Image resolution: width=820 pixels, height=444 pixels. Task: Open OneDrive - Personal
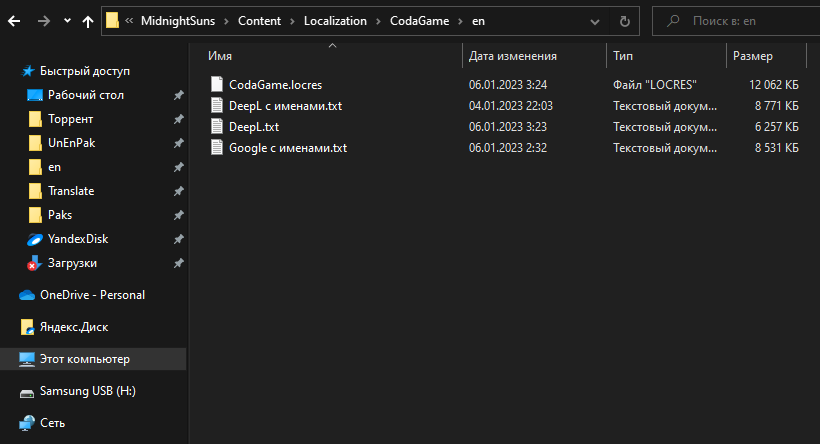tap(93, 295)
